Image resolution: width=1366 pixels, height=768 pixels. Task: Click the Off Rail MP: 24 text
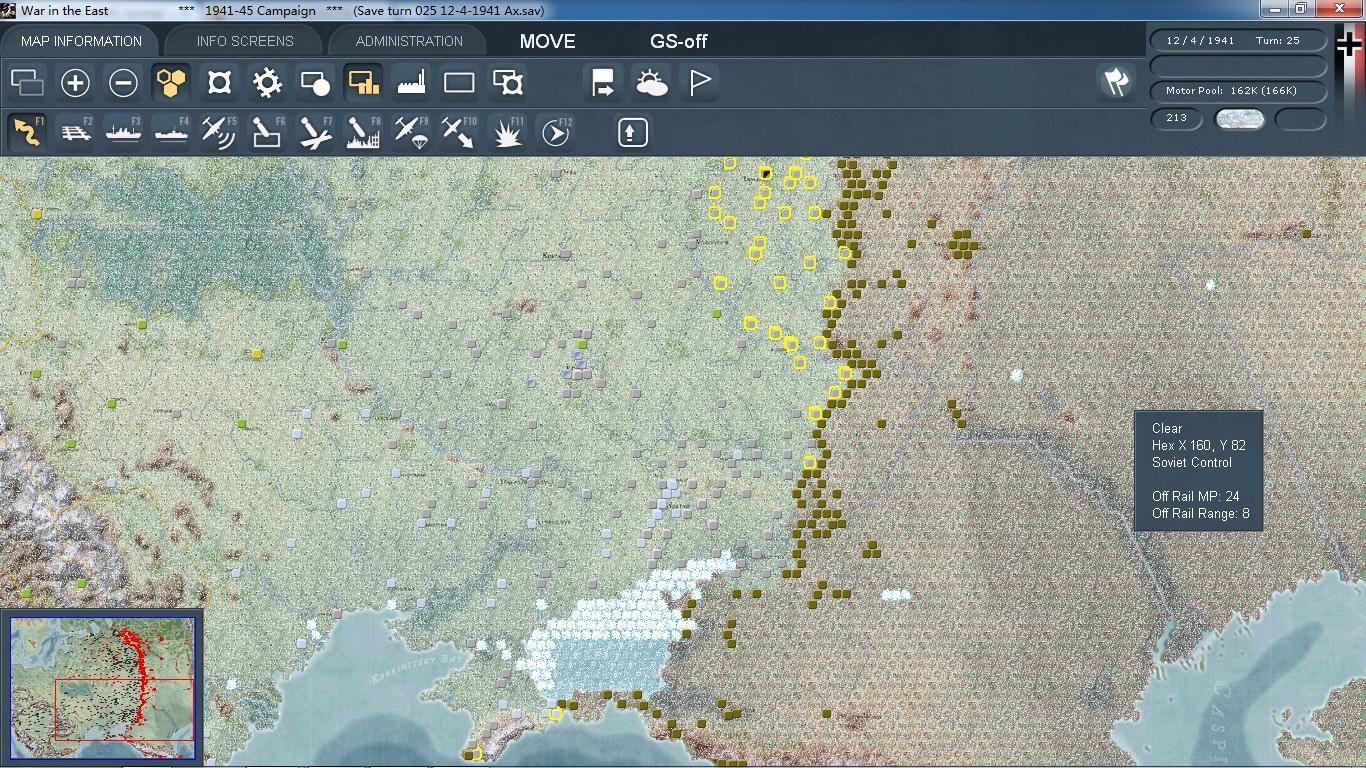click(1196, 496)
